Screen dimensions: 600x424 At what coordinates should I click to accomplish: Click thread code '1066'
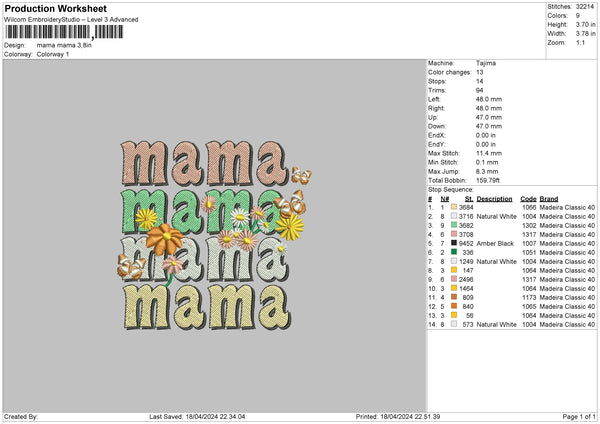pos(529,207)
